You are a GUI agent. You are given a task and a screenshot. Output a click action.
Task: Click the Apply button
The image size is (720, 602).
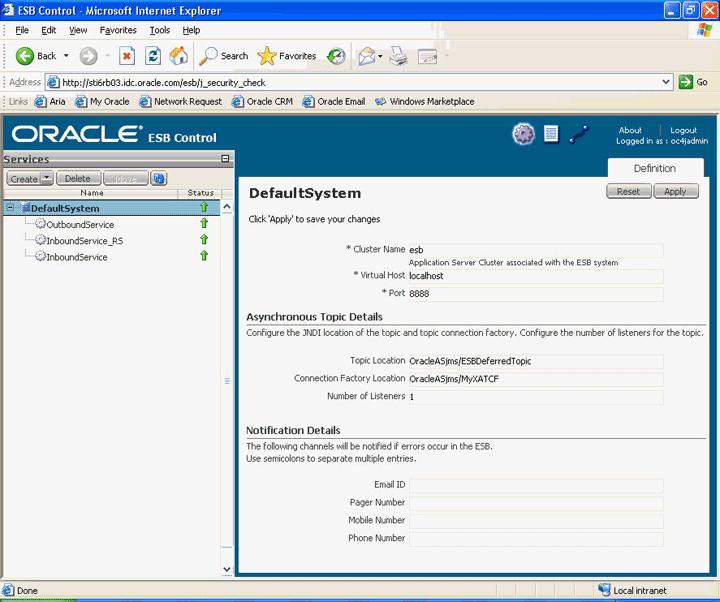click(675, 191)
